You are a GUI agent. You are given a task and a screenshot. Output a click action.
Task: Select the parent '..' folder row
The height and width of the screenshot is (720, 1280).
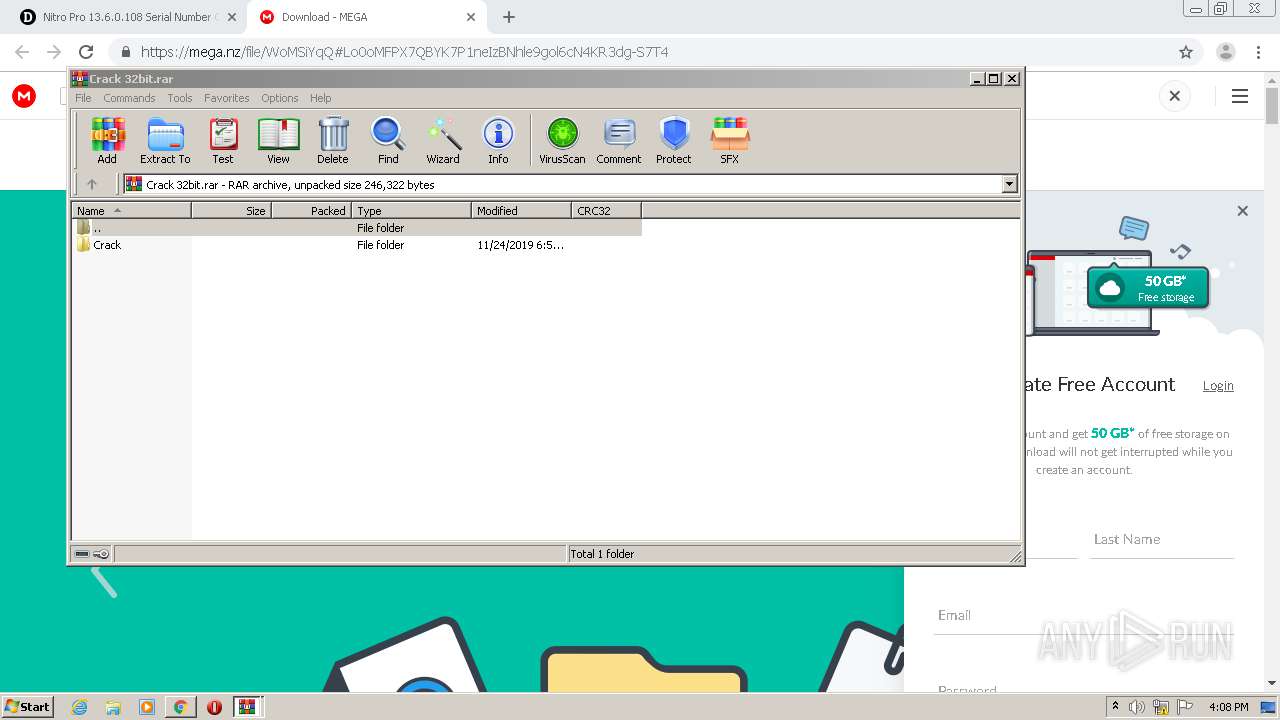pyautogui.click(x=357, y=228)
